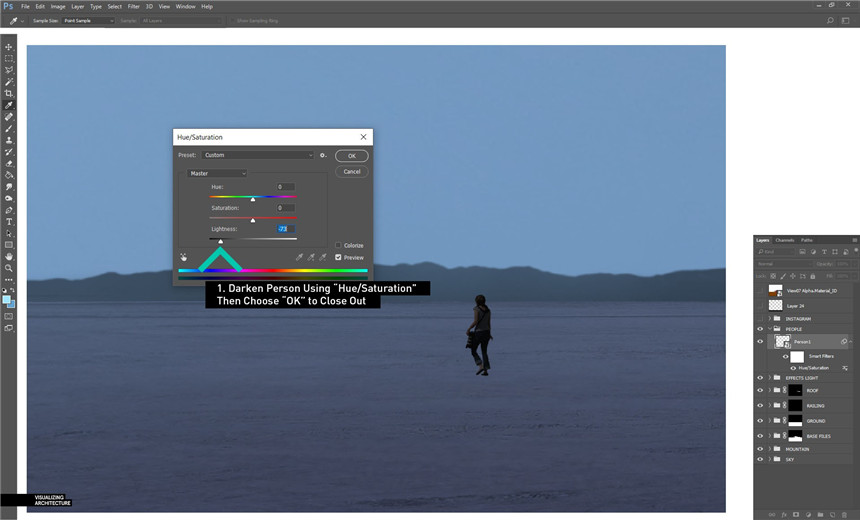Screen dimensions: 860x520
Task: Uncheck the Preview checkbox
Action: 338,257
